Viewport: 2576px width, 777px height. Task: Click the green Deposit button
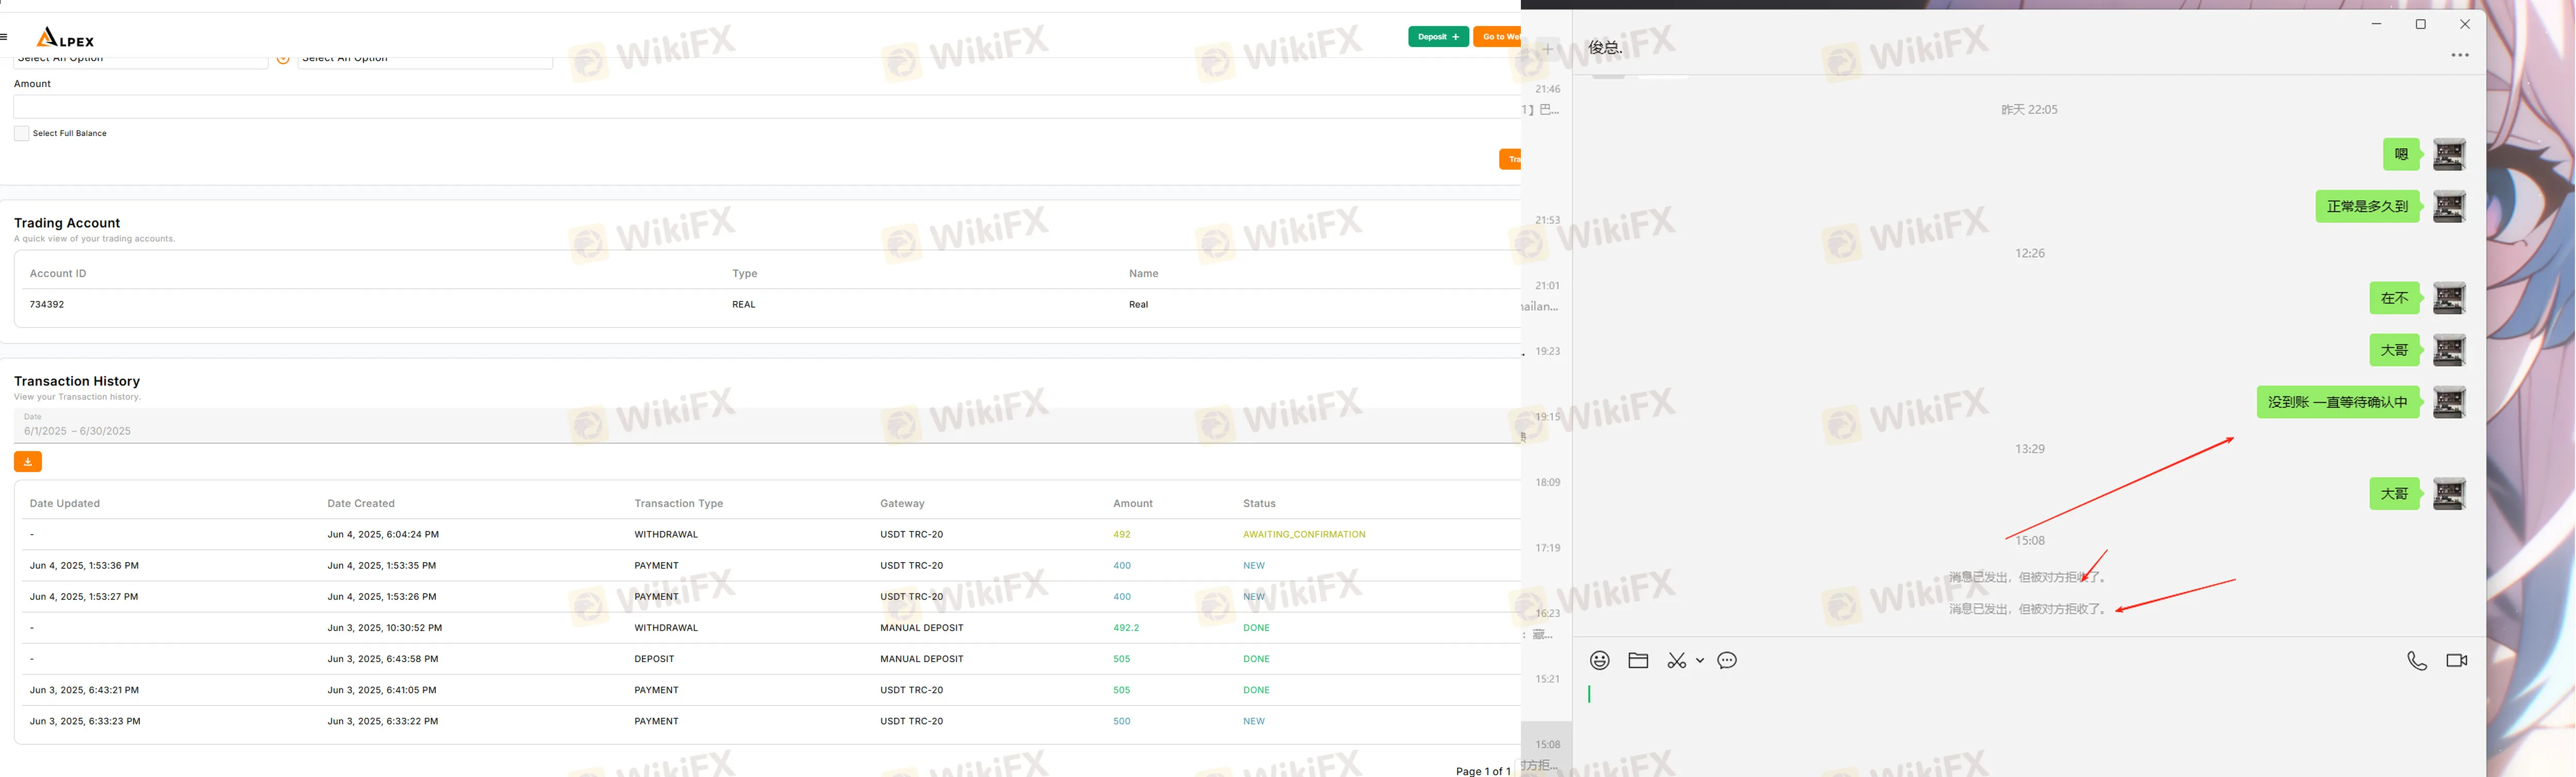(x=1438, y=37)
